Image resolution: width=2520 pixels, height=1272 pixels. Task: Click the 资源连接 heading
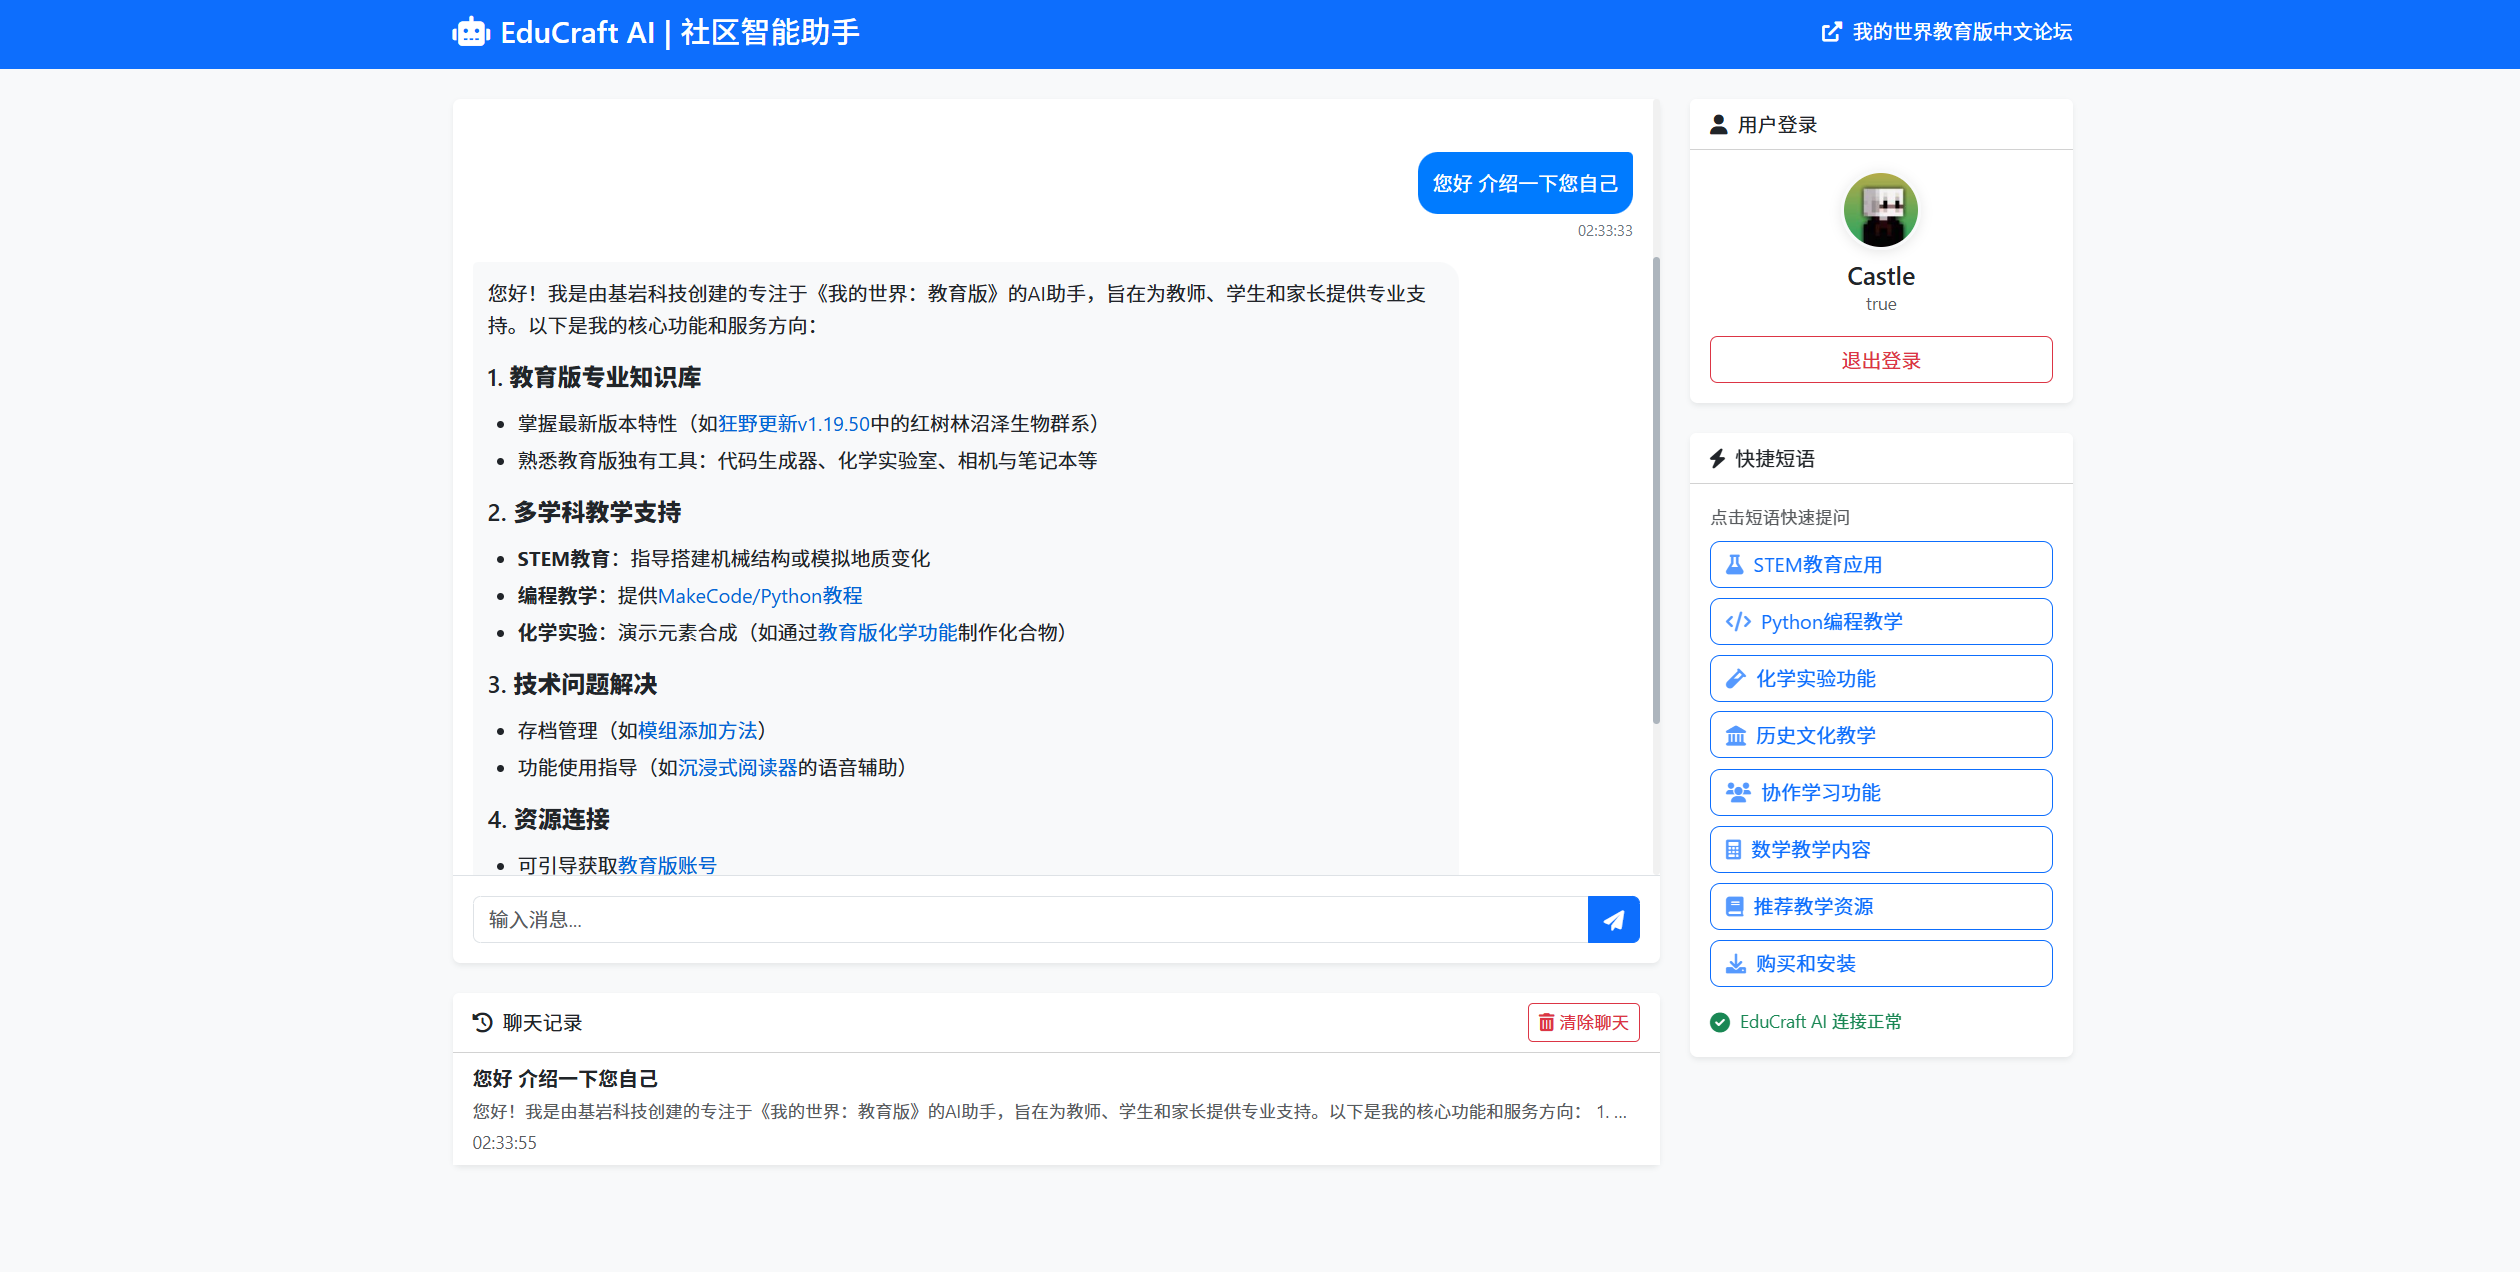tap(562, 820)
